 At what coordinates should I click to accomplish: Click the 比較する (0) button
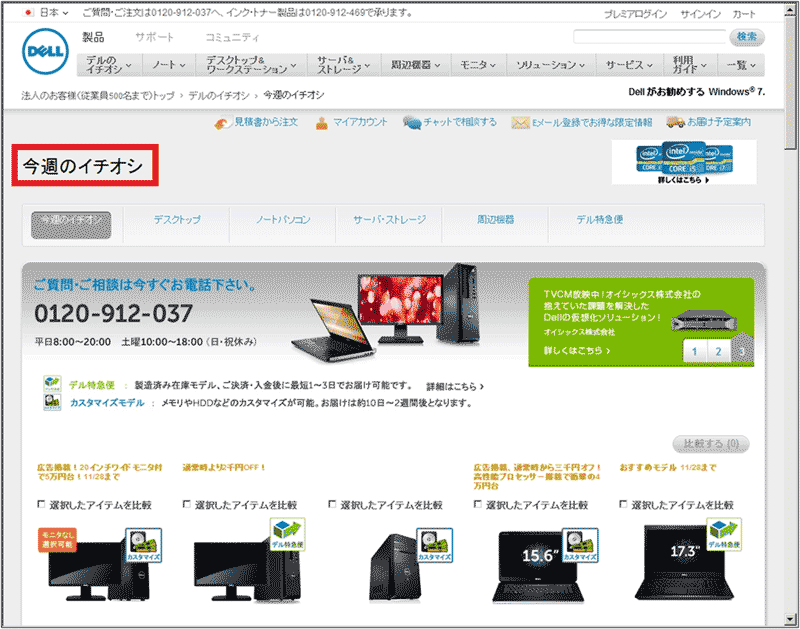click(711, 444)
